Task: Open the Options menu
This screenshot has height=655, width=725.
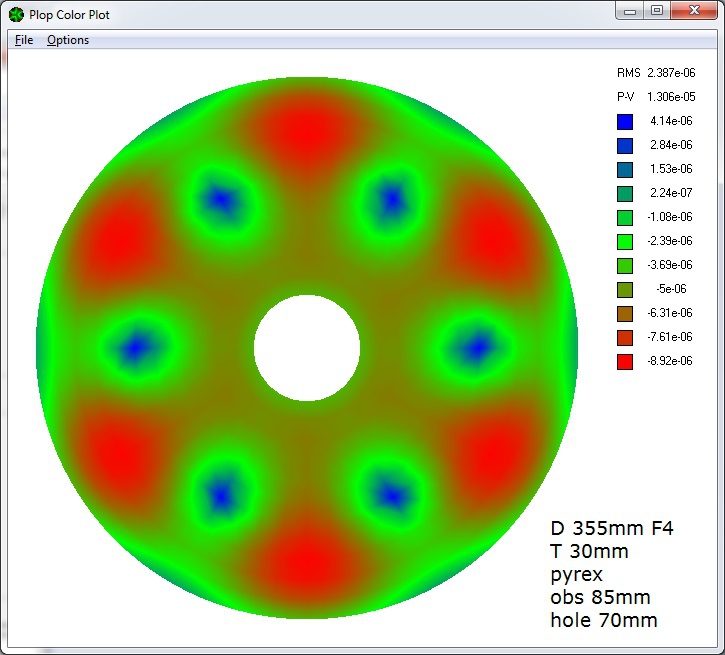Action: click(68, 40)
